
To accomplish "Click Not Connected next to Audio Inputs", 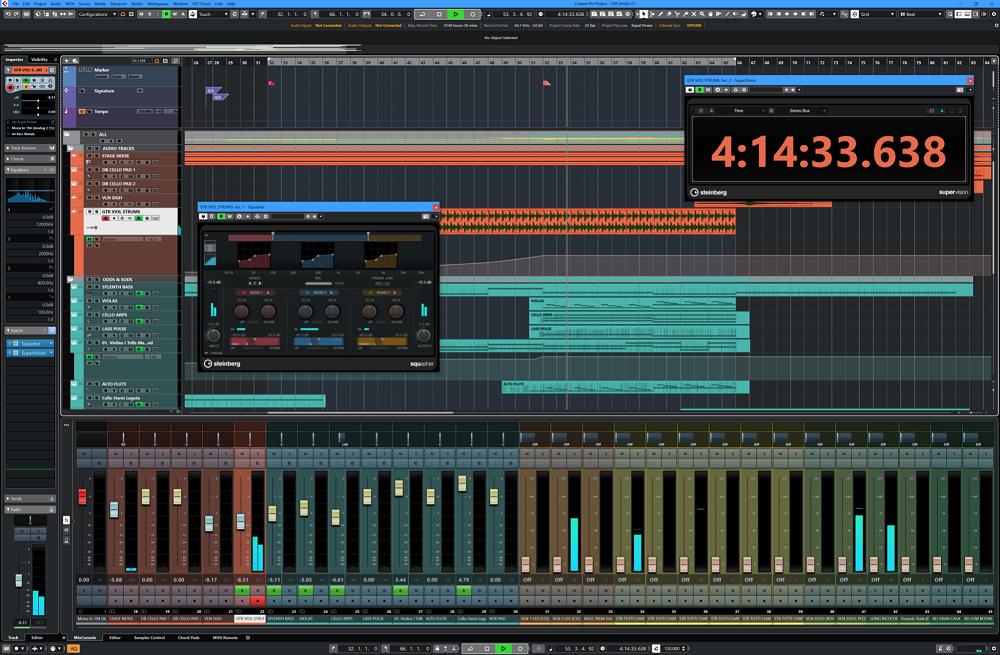I will point(324,26).
